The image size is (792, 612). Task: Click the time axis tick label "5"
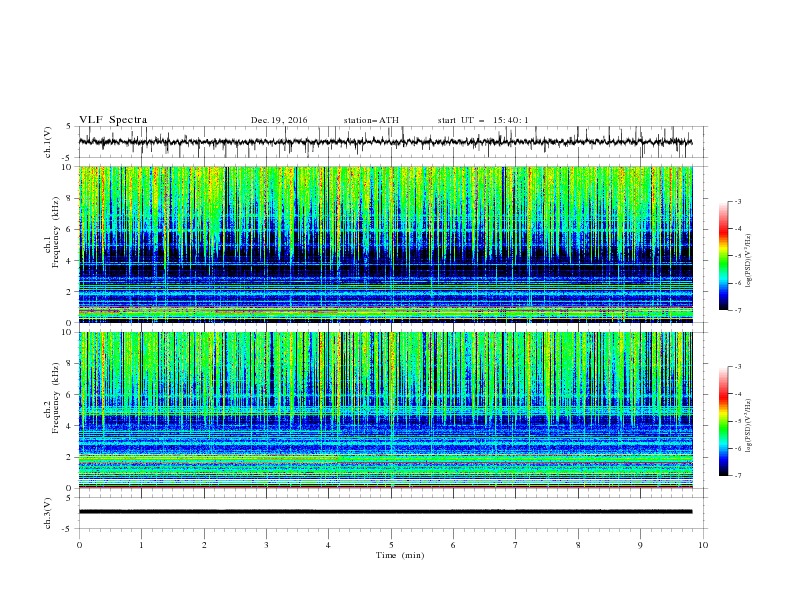391,545
